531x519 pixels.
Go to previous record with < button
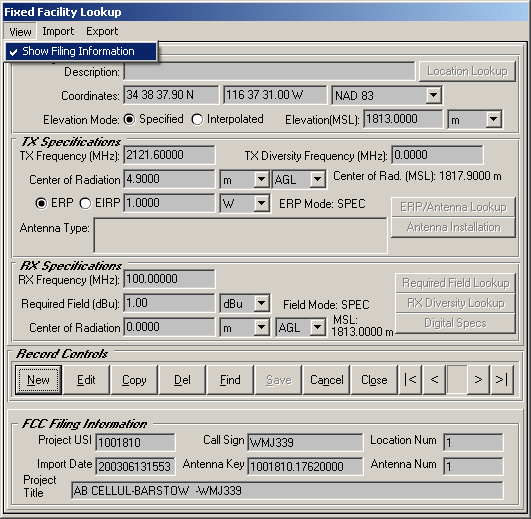(x=434, y=380)
